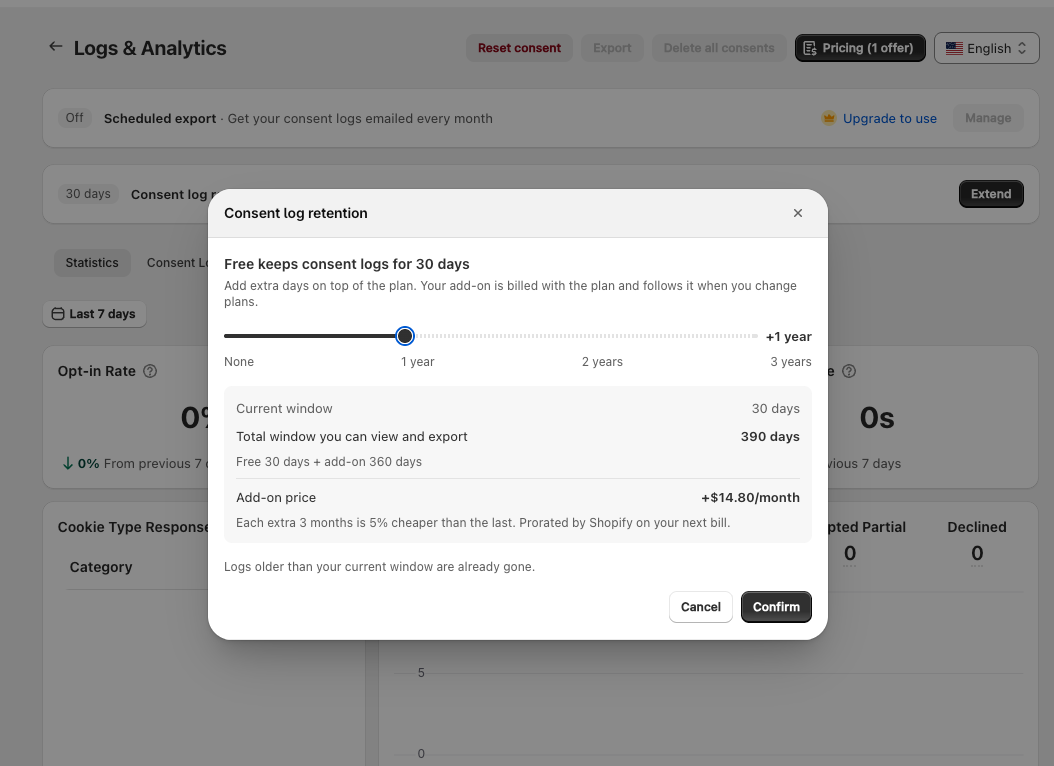This screenshot has height=766, width=1054.
Task: Click the +$14.80/month add-on price
Action: click(750, 497)
